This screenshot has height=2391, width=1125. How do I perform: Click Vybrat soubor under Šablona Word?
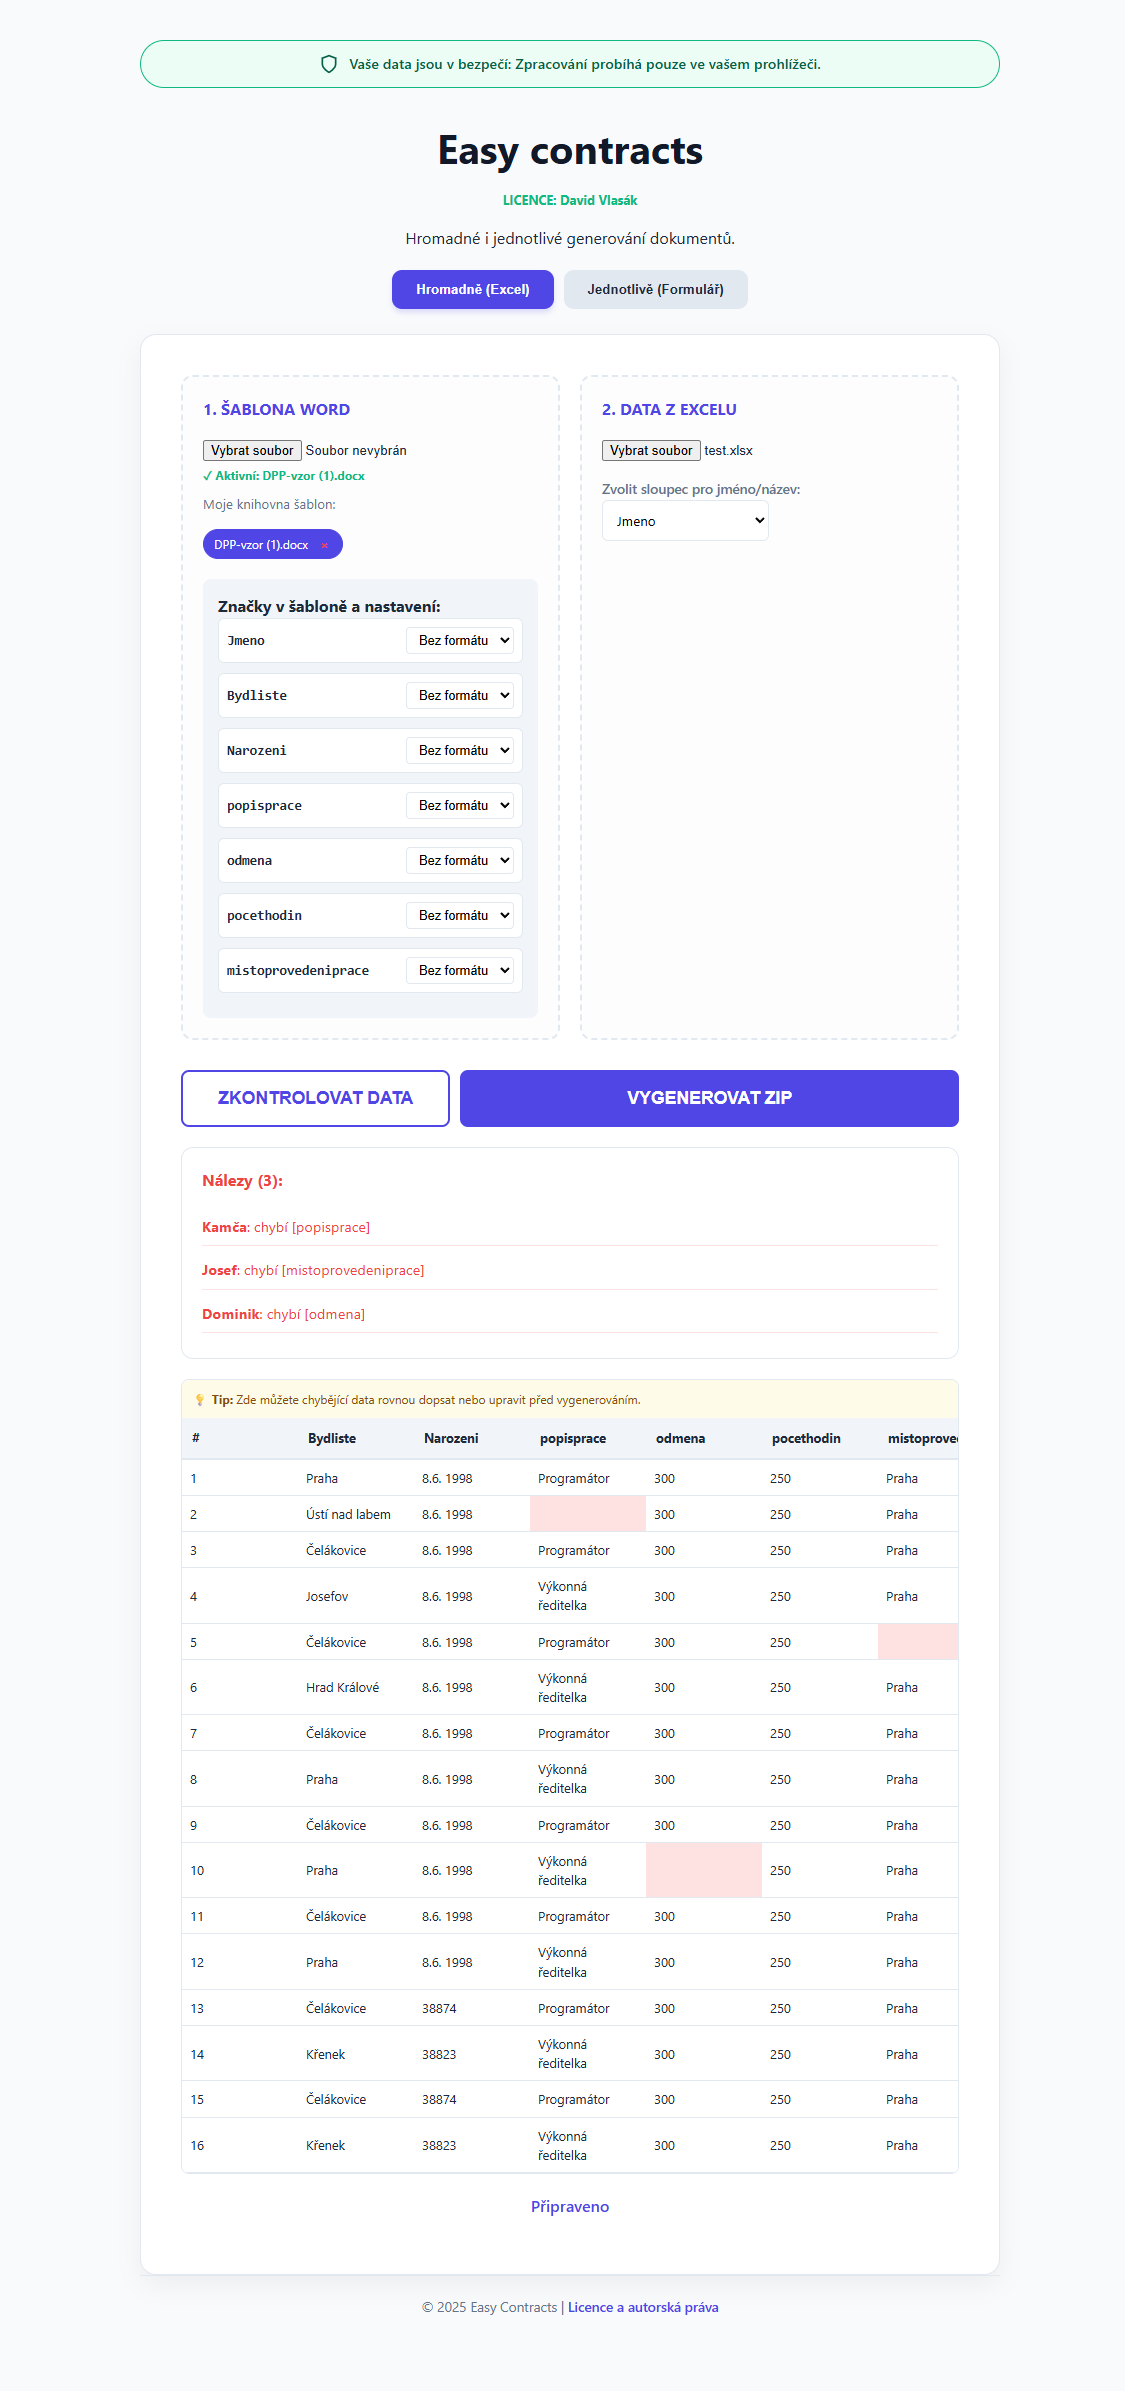click(251, 450)
